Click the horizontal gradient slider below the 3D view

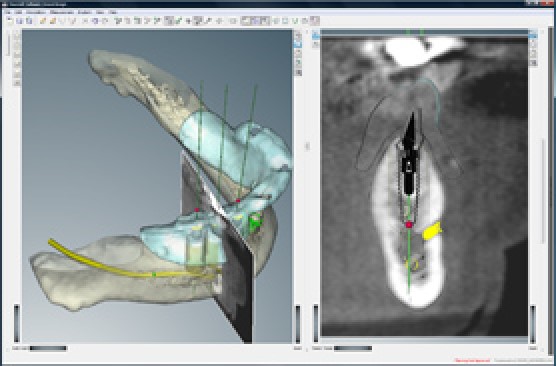tap(48, 348)
